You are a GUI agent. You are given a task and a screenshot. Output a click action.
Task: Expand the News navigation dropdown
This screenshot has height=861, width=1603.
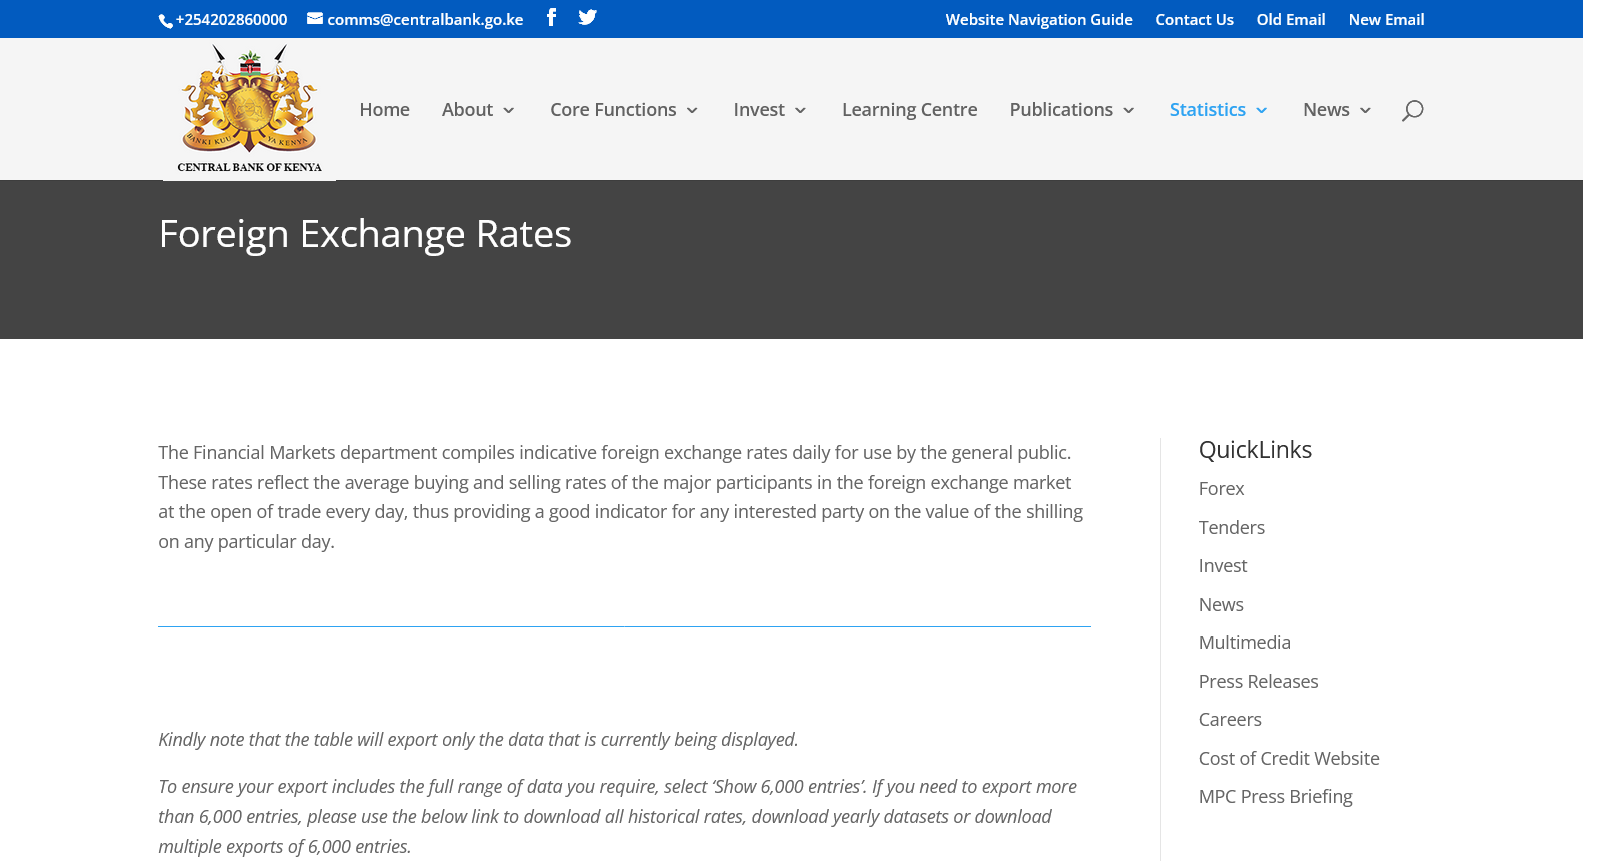[1336, 110]
